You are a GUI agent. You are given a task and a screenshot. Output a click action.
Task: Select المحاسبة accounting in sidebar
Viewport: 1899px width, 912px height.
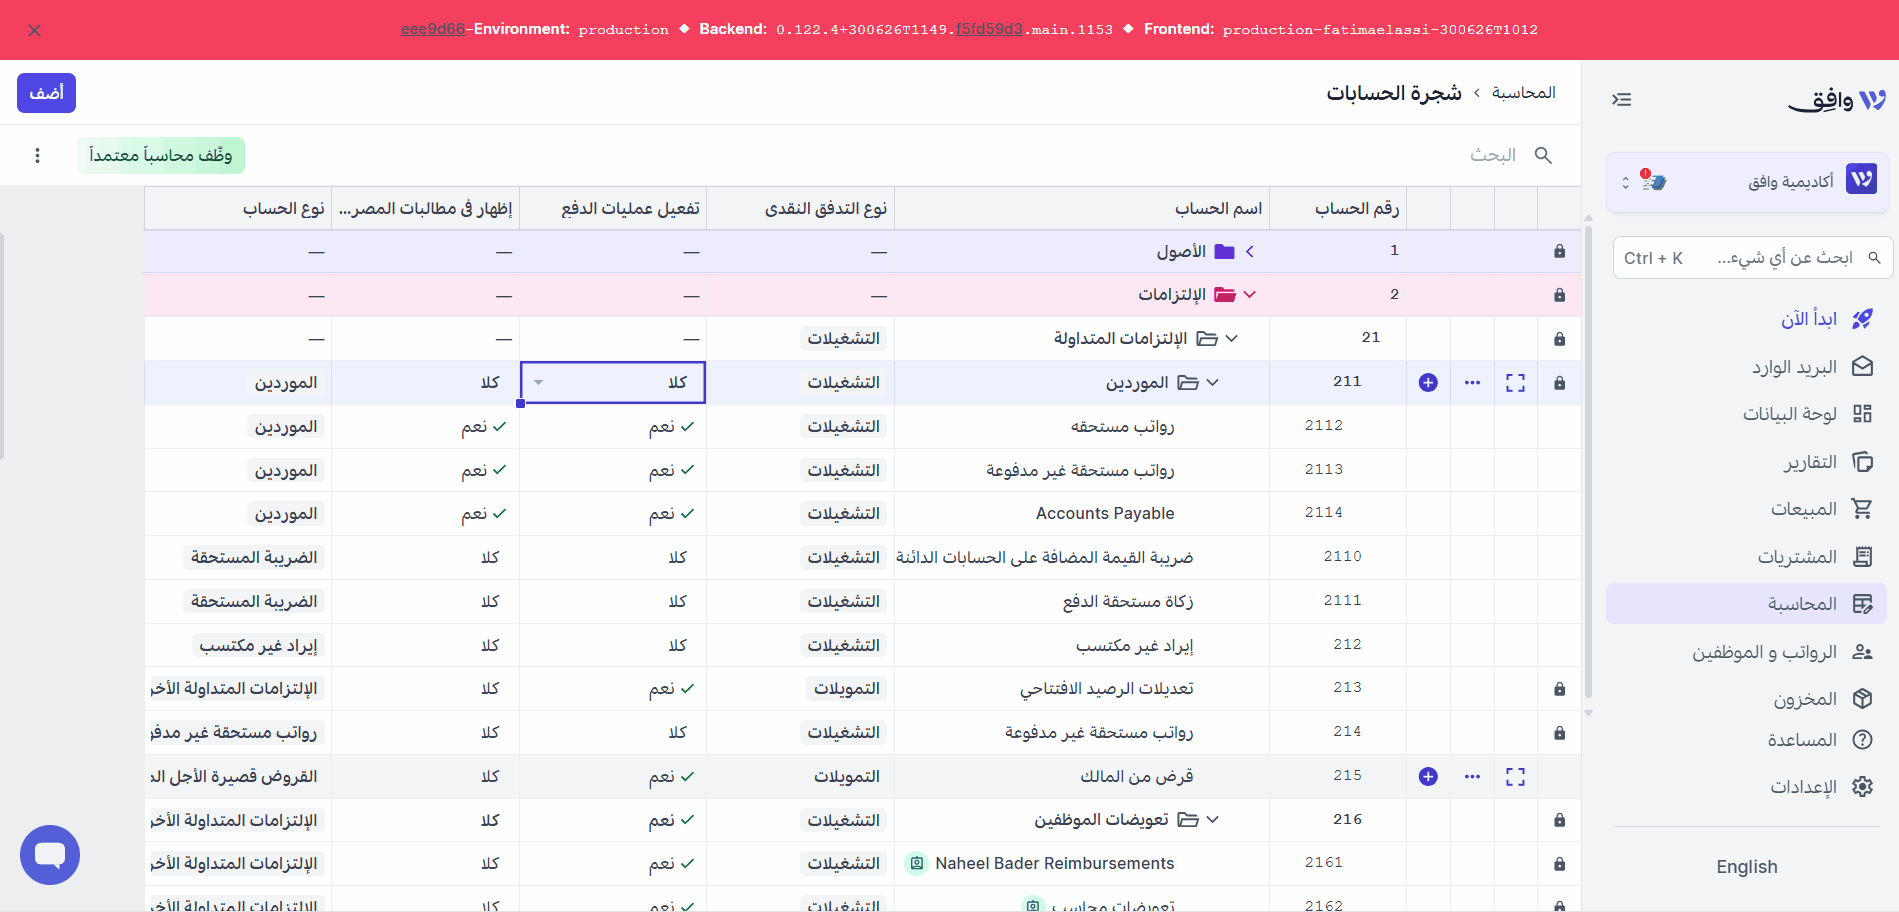coord(1746,604)
